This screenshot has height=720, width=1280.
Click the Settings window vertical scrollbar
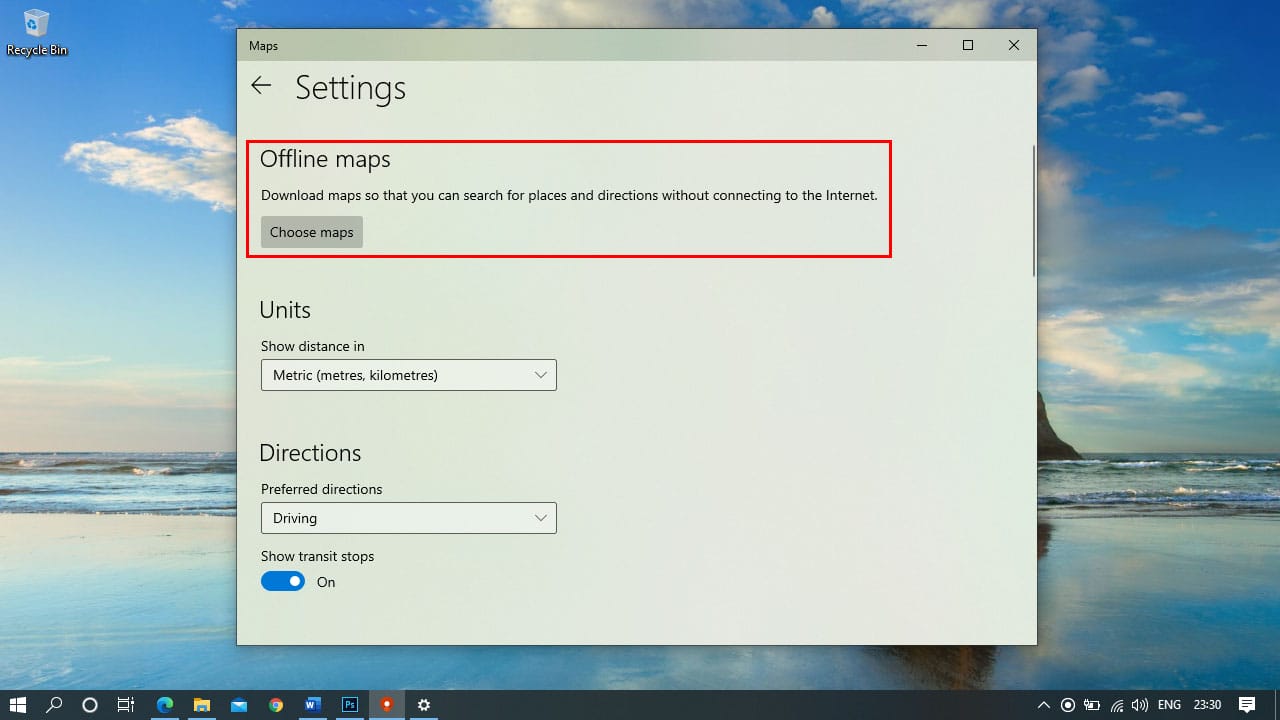(1033, 210)
